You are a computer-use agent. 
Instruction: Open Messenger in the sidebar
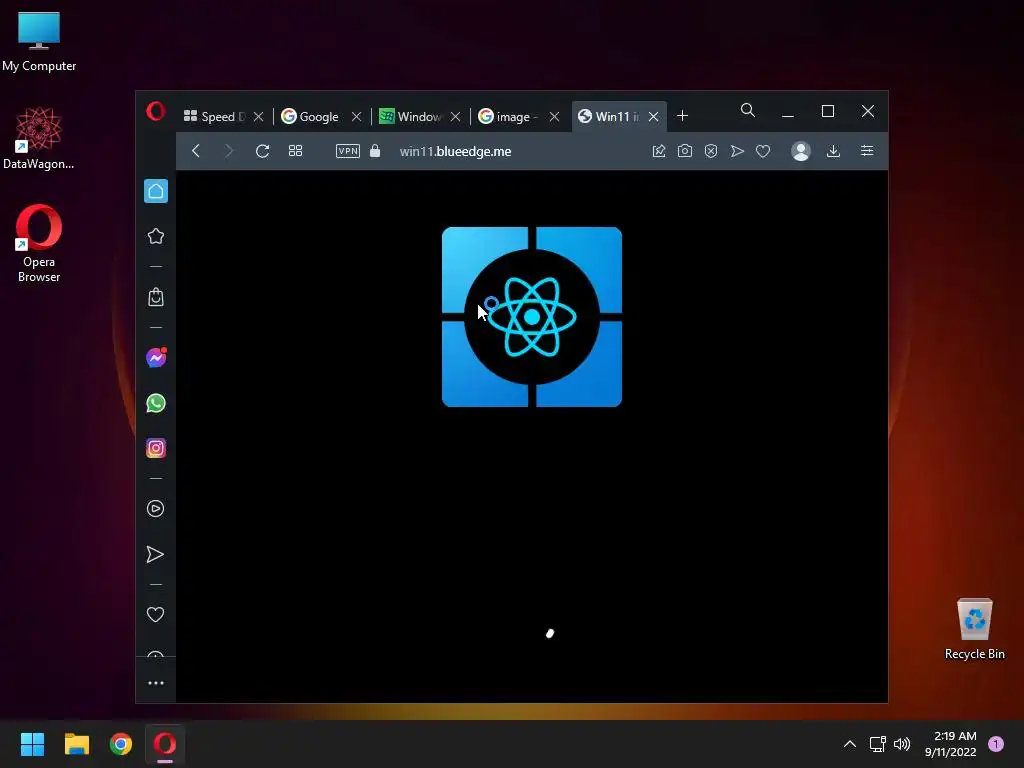coord(156,358)
